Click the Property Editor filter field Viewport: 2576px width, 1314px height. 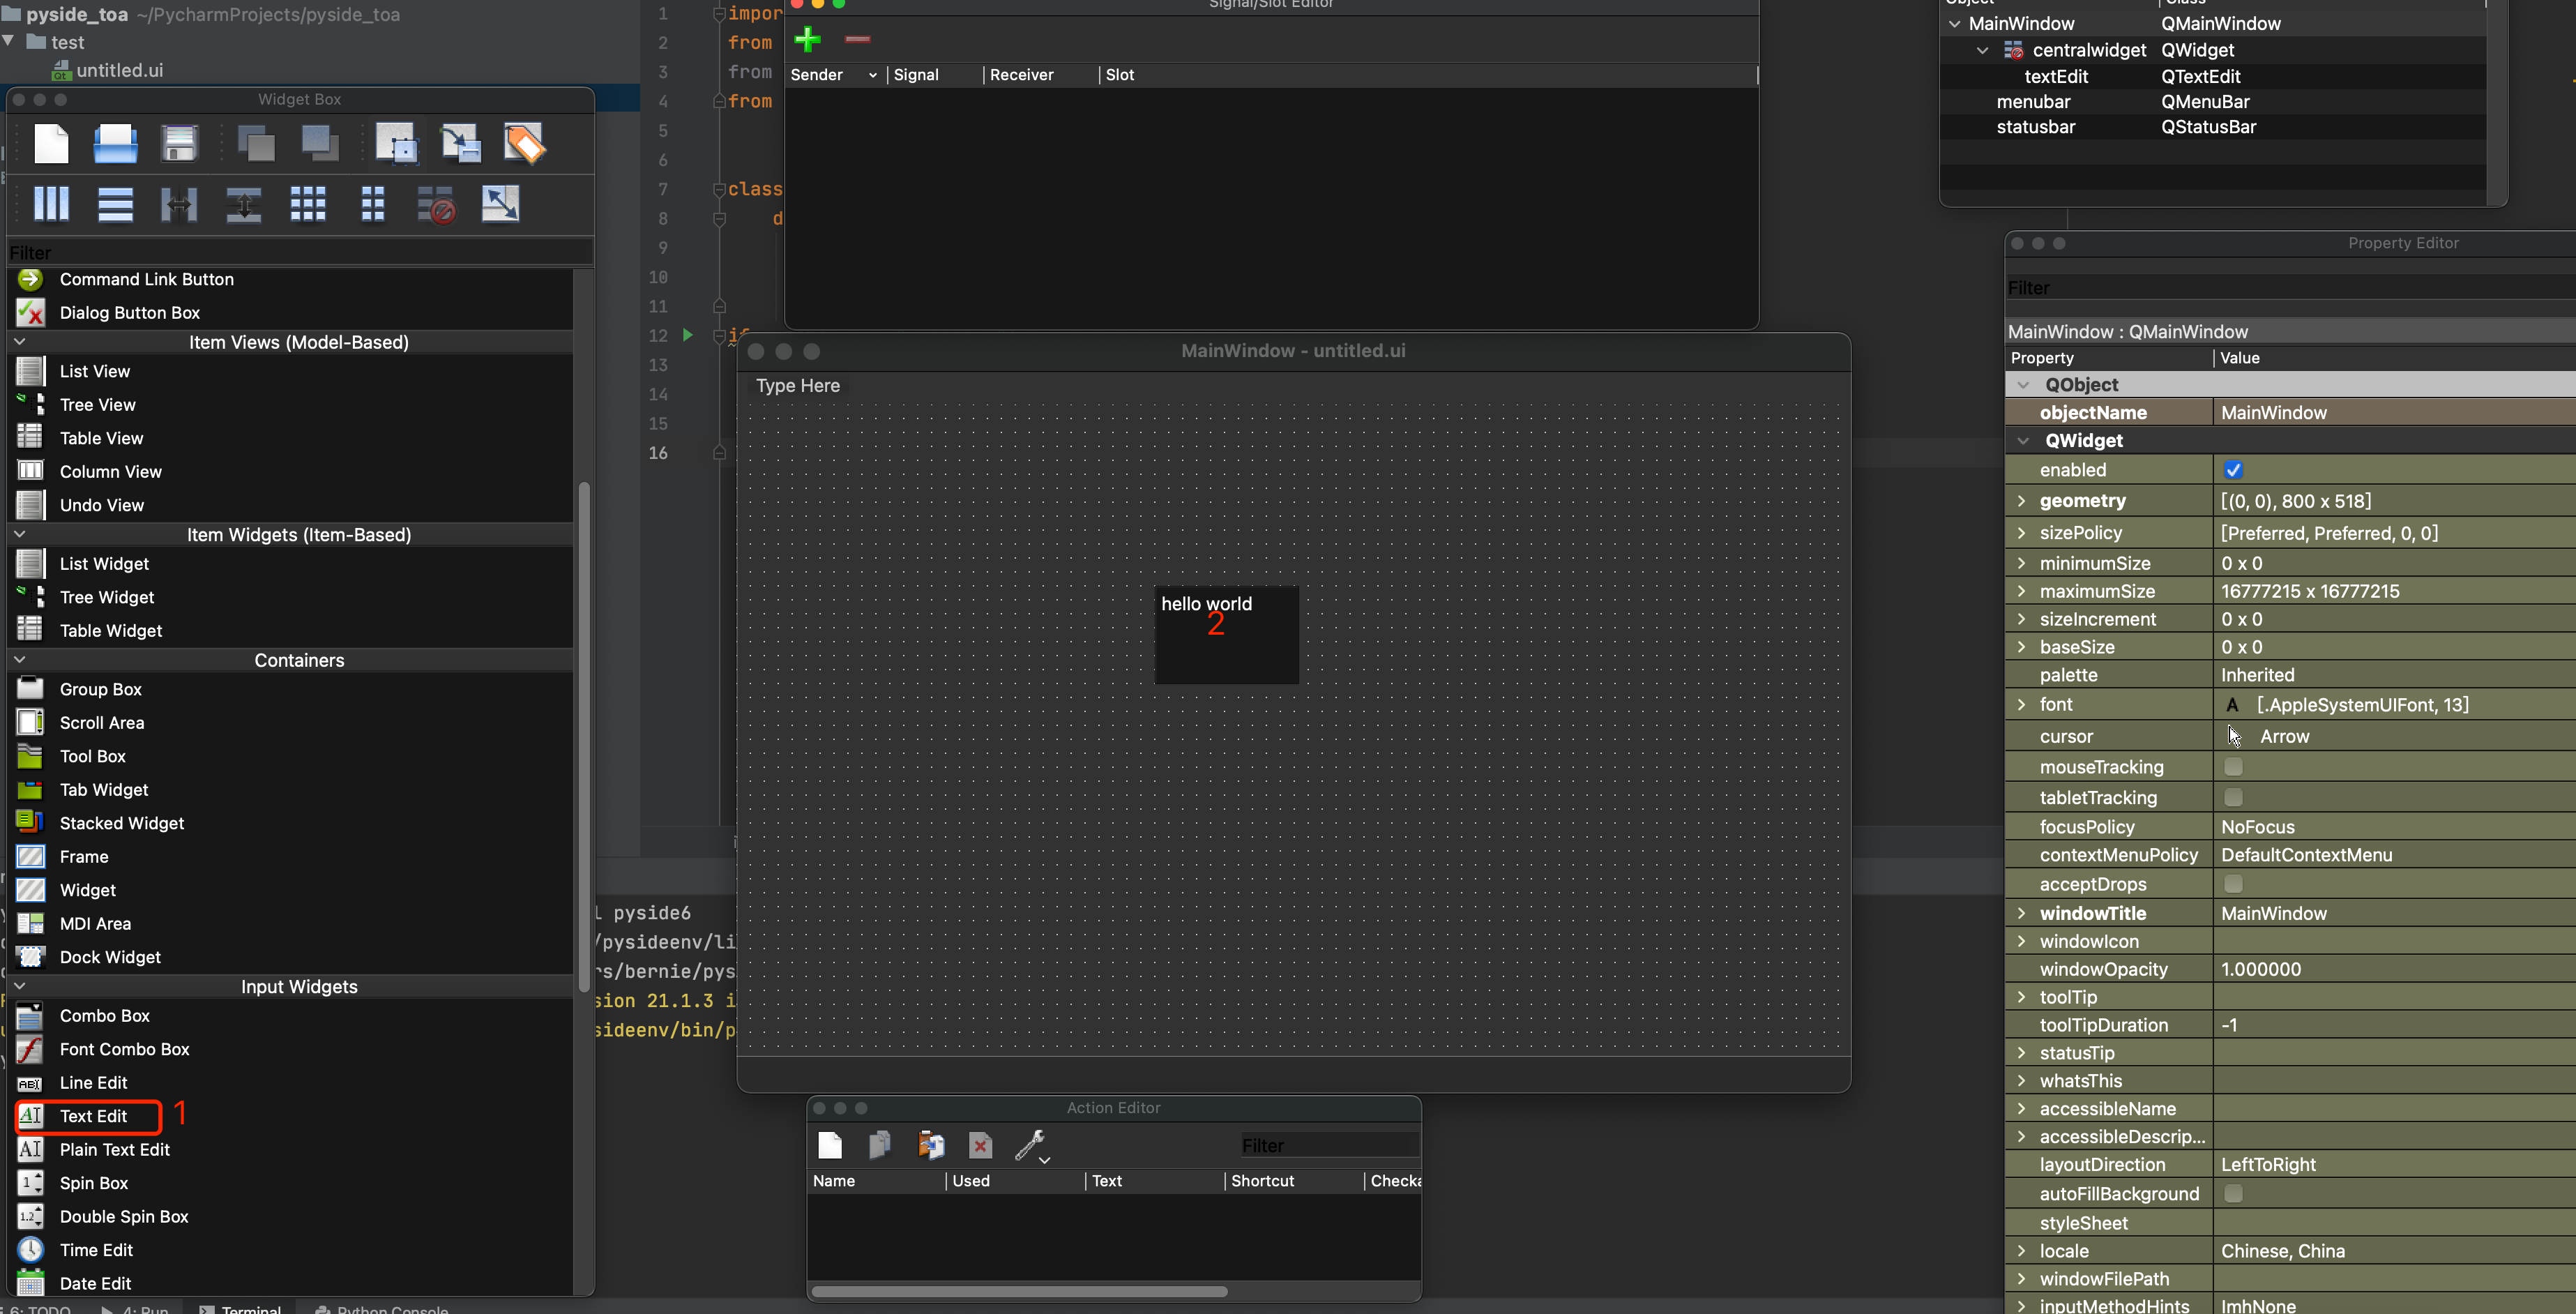tap(2290, 288)
